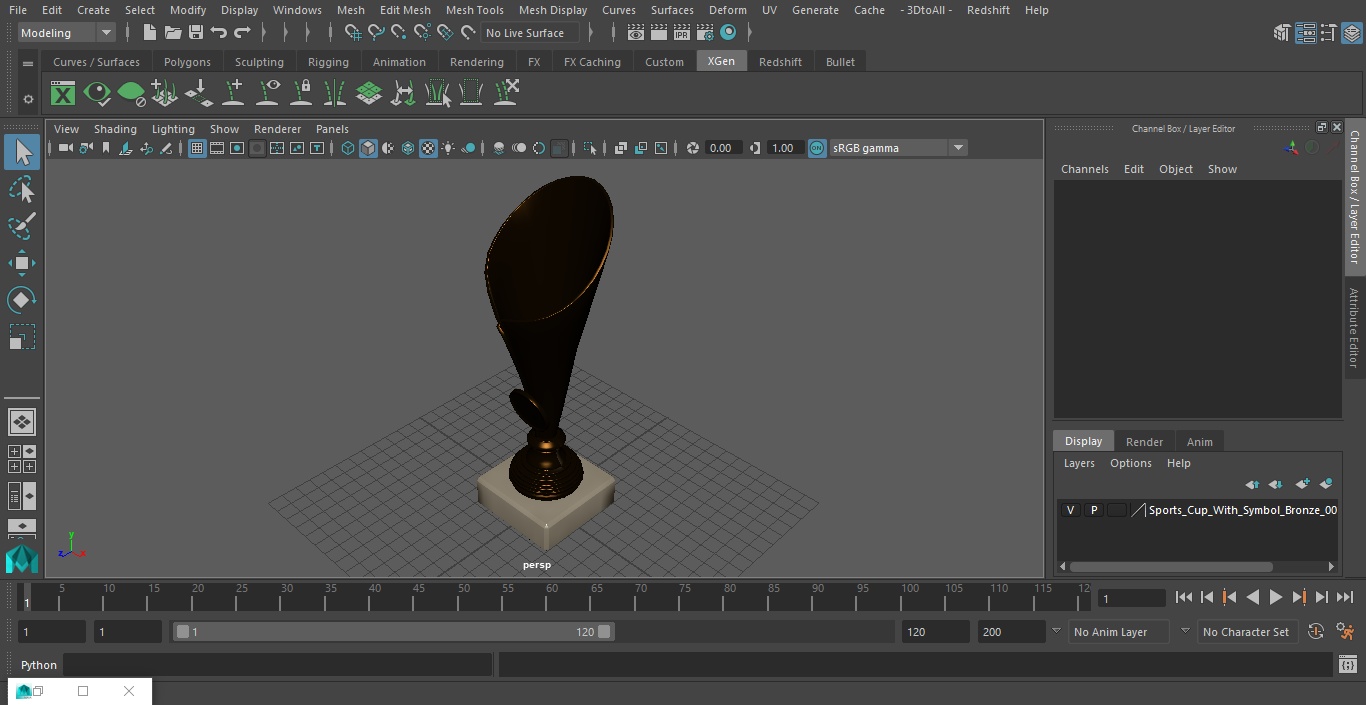Toggle isolate select in viewport
Viewport: 1366px width, 705px height.
click(590, 148)
